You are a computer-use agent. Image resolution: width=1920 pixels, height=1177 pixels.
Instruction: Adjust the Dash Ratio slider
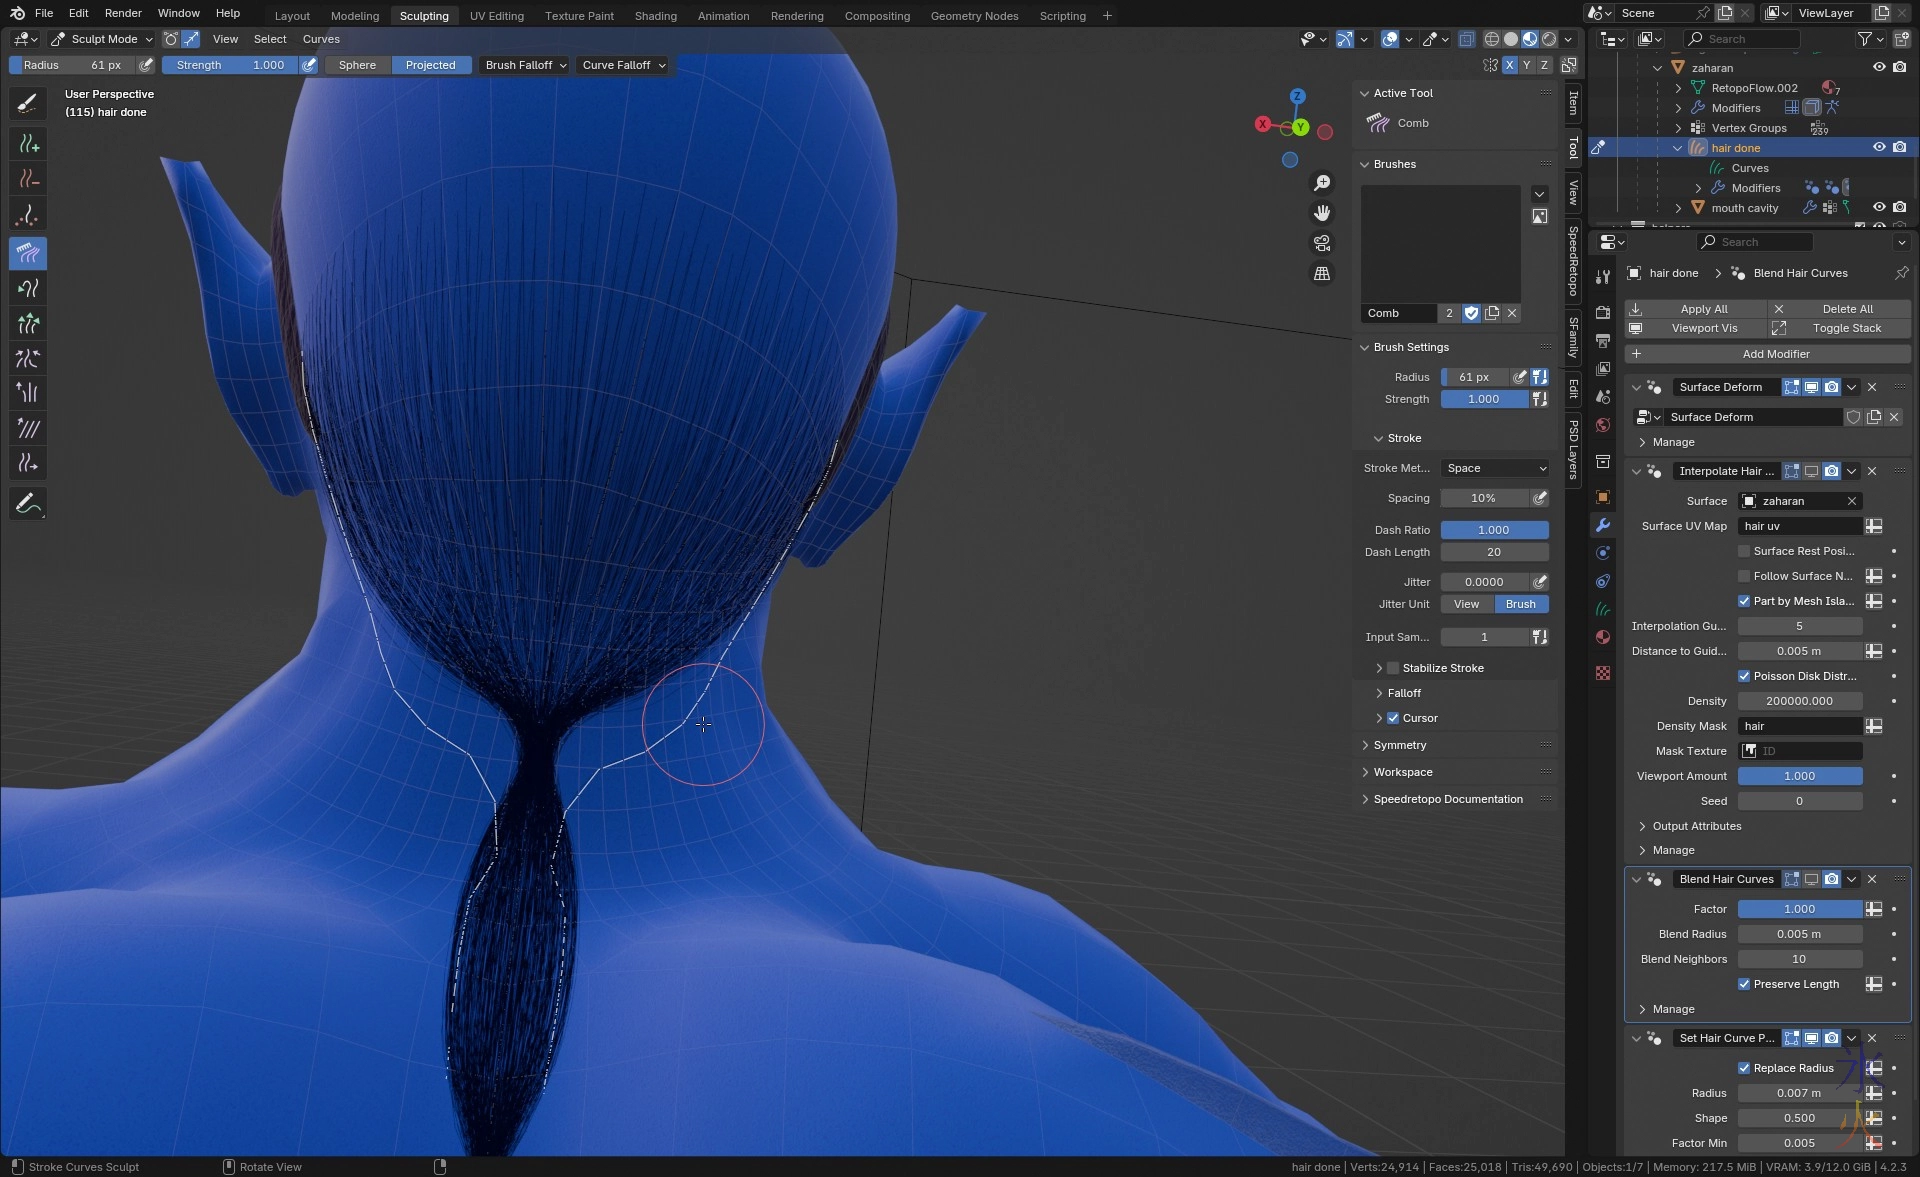coord(1494,530)
